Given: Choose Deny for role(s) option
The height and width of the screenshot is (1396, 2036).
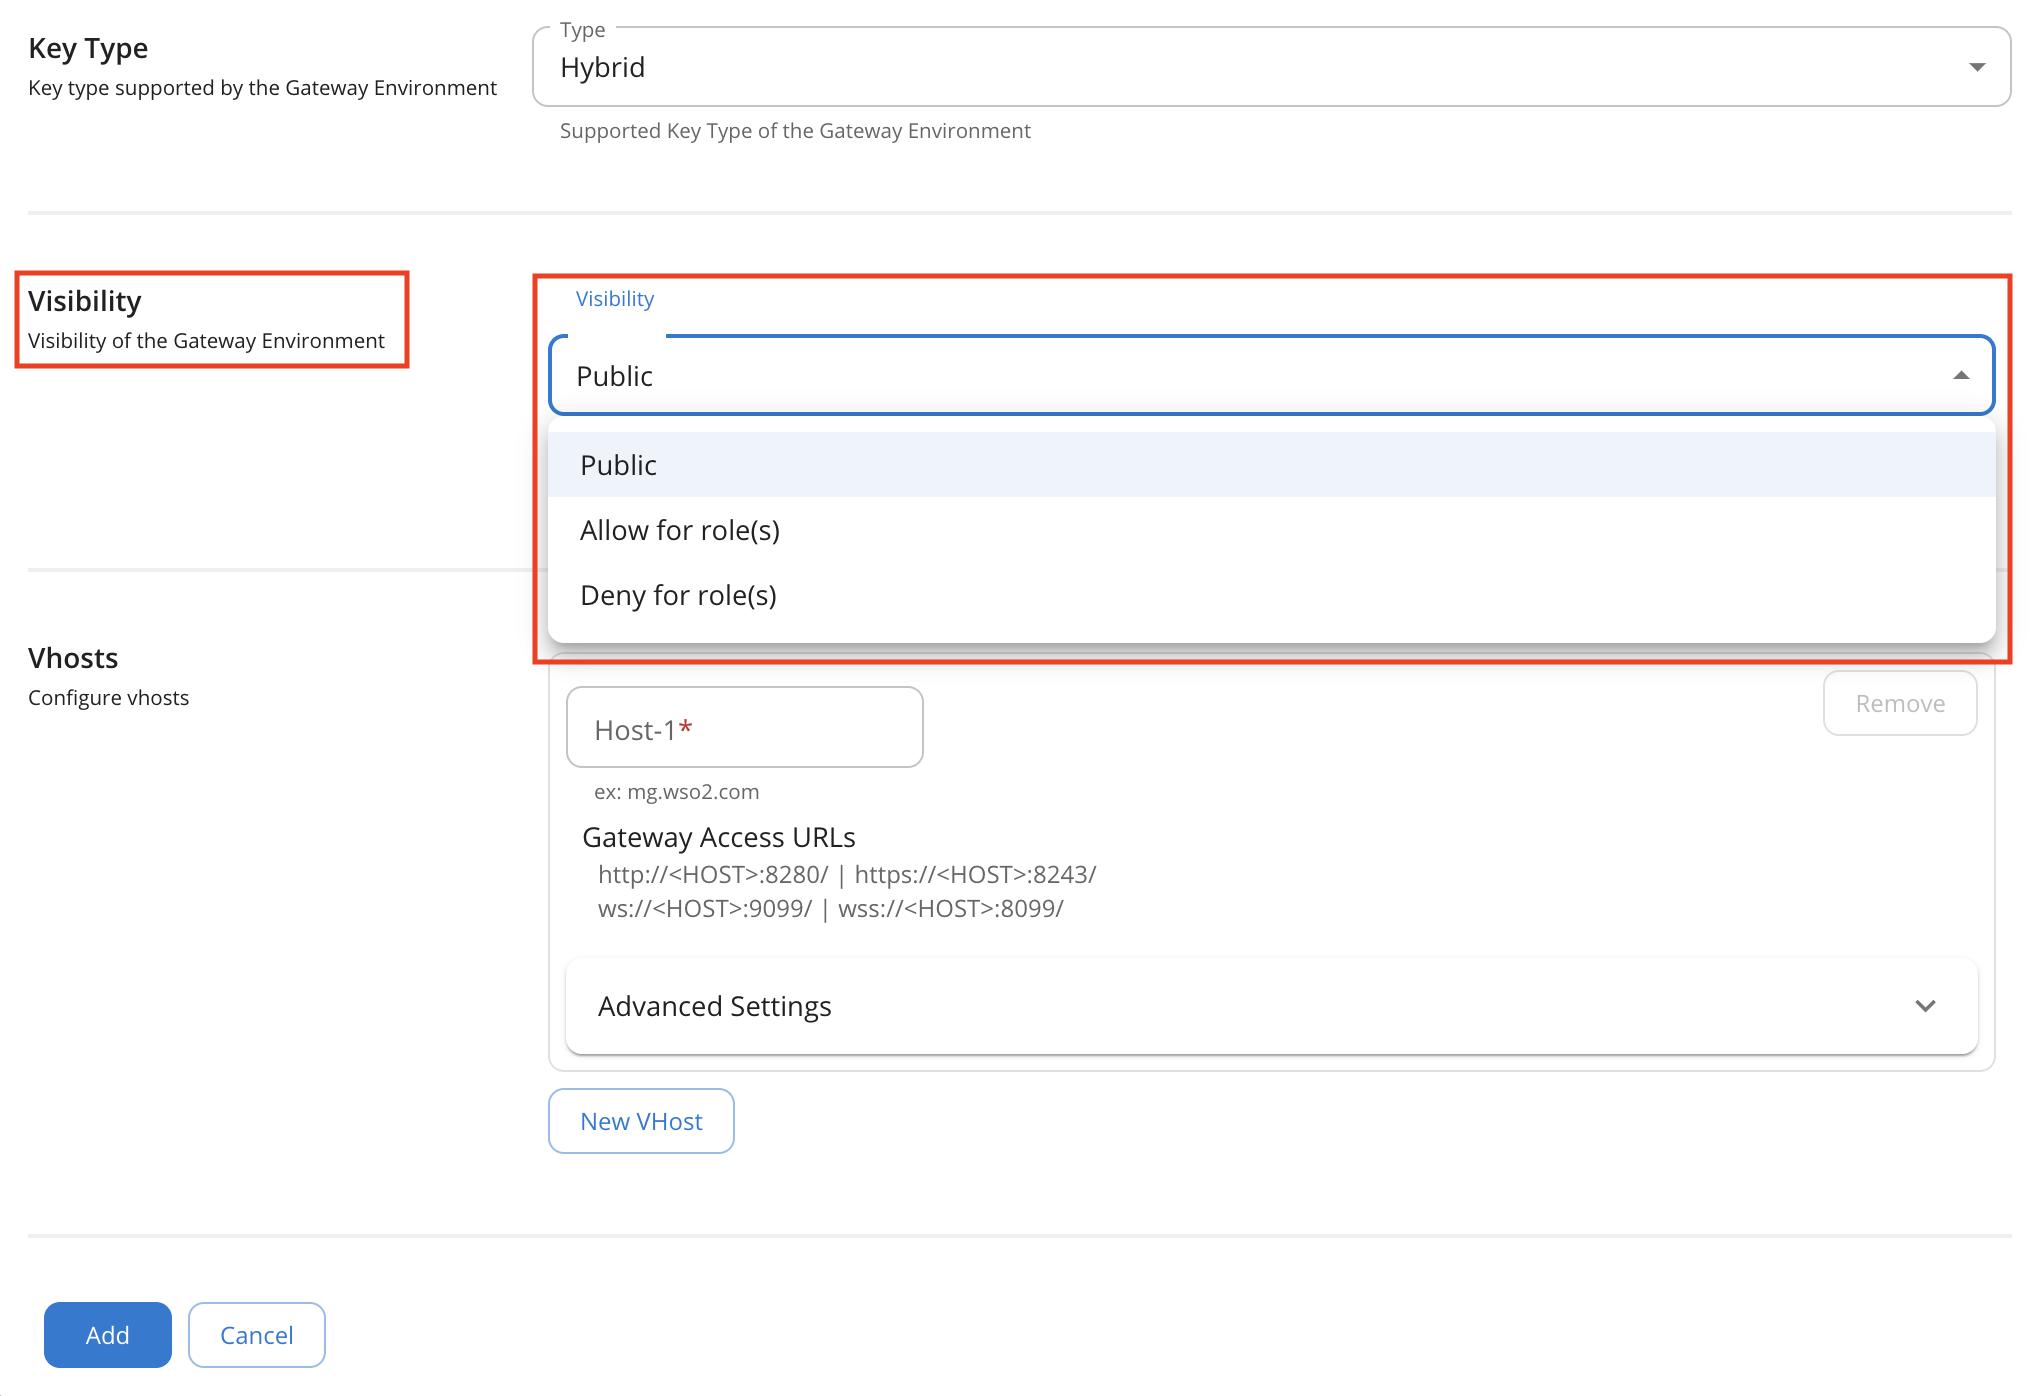Looking at the screenshot, I should 678,595.
